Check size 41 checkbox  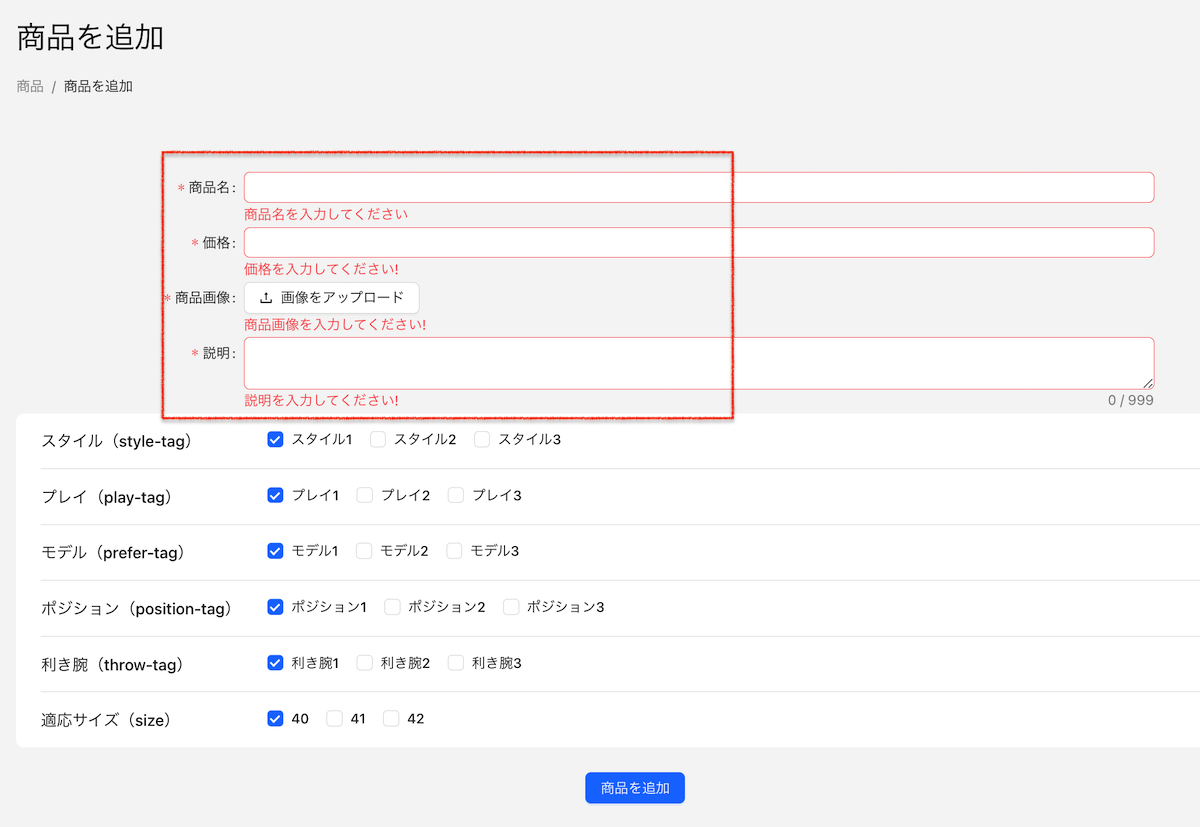335,719
